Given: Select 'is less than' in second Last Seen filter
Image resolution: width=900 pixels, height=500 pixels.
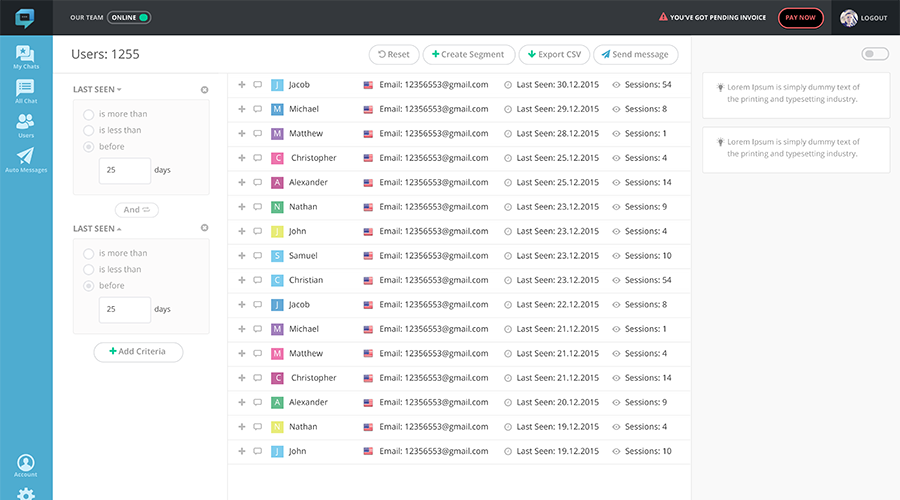Looking at the screenshot, I should tap(88, 269).
